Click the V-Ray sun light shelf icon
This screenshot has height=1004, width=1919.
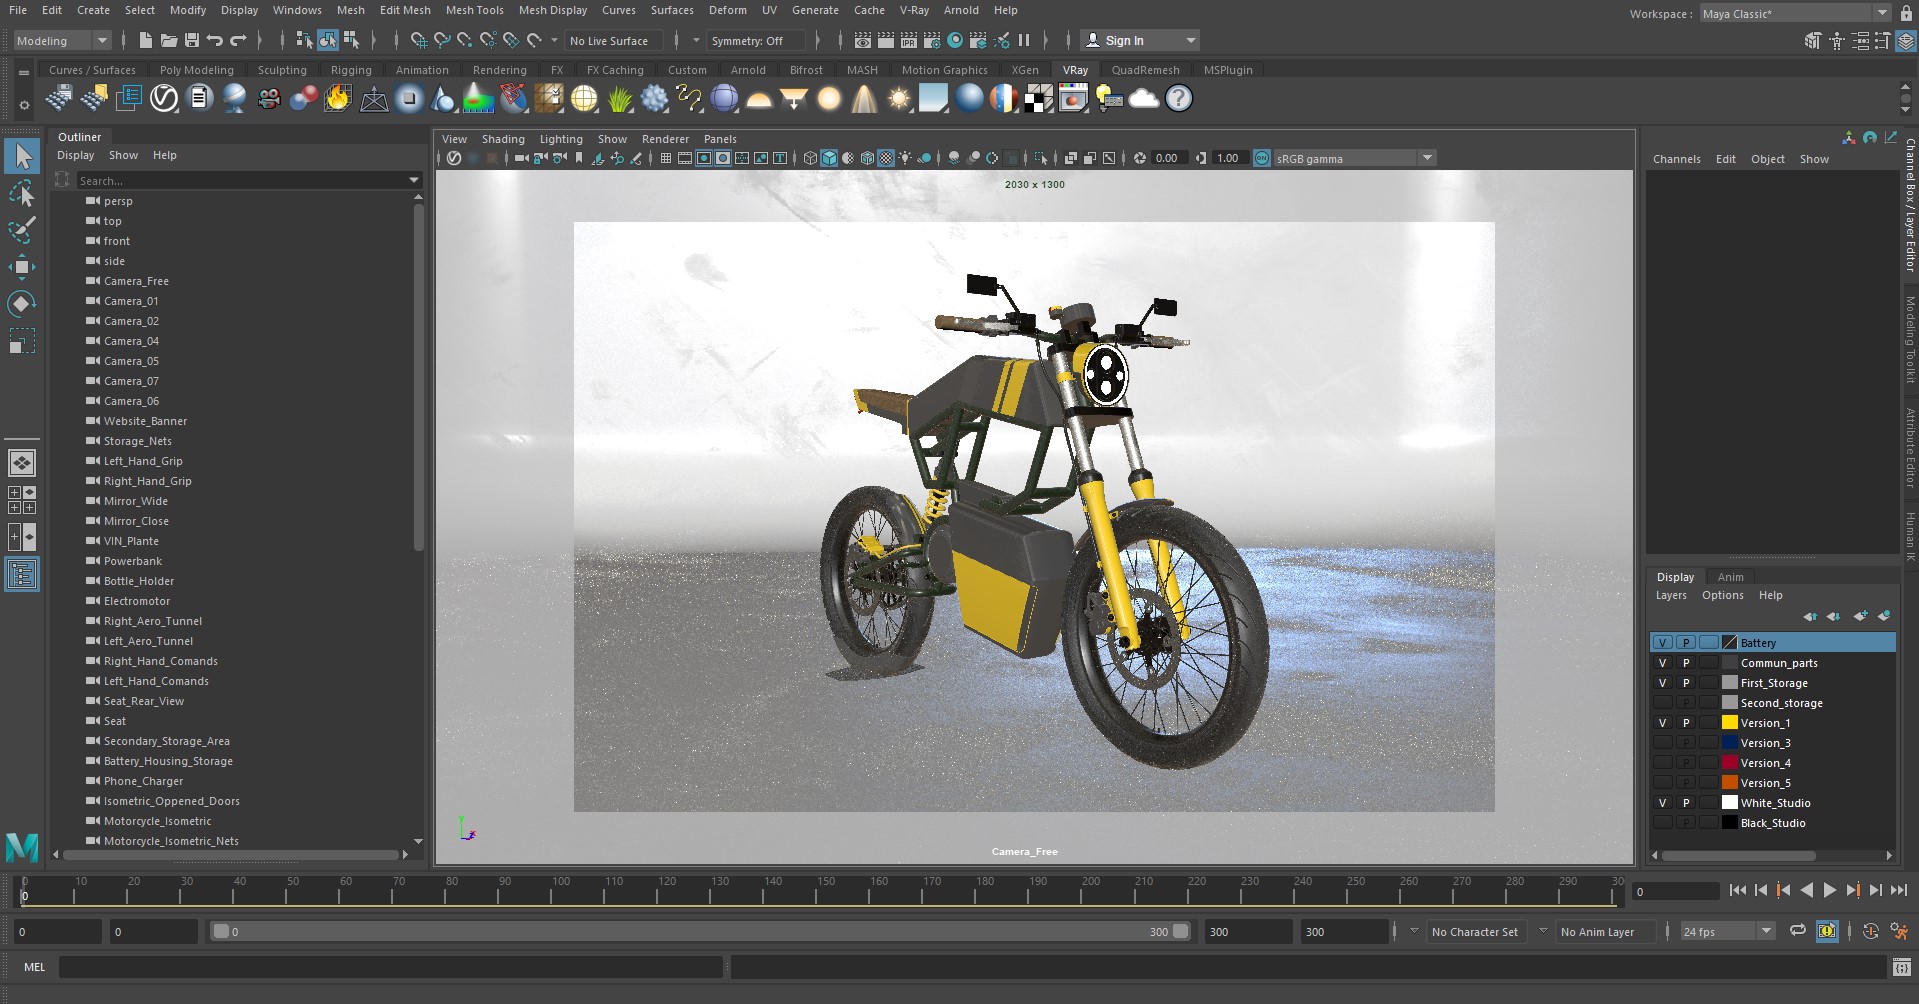[899, 99]
